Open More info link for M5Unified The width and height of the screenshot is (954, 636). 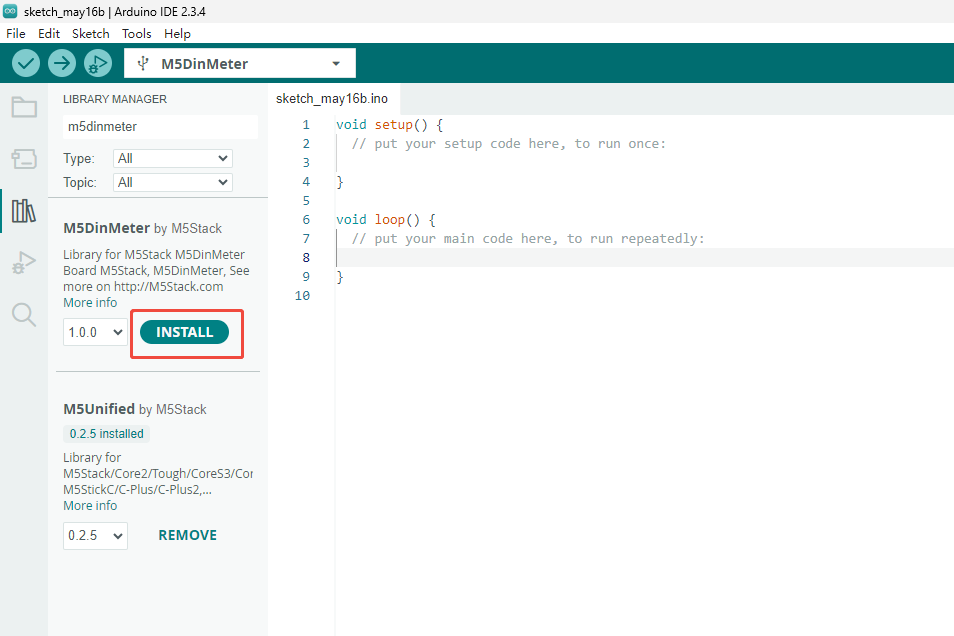[90, 506]
